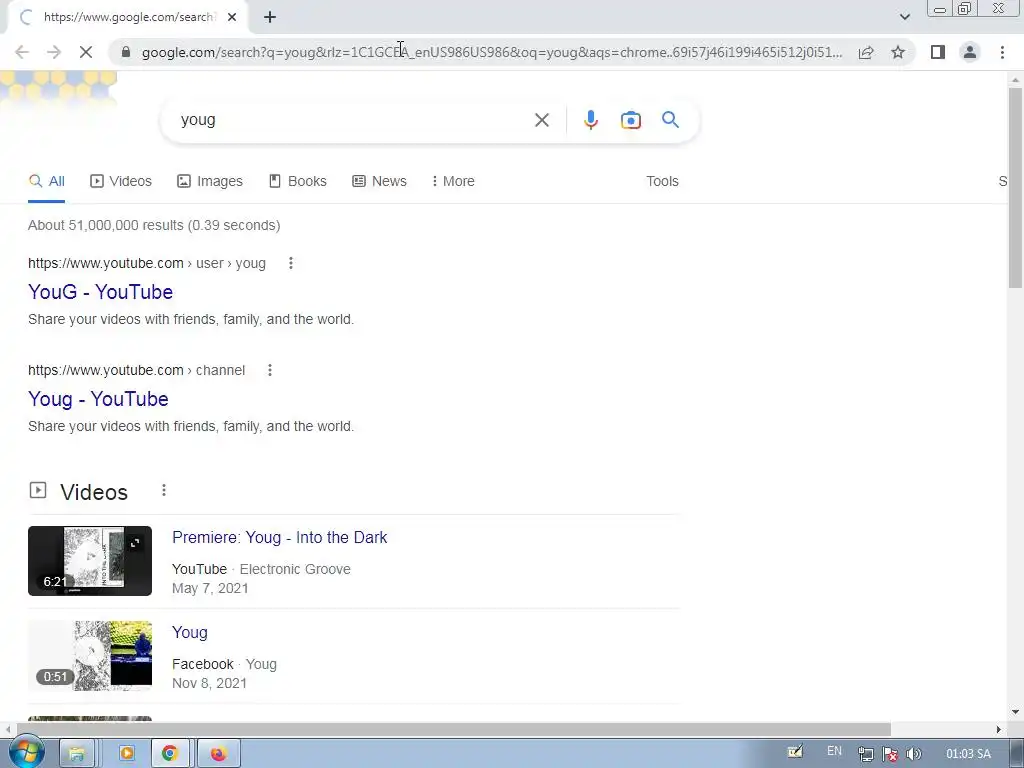This screenshot has width=1024, height=768.
Task: Click the address bar URL
Action: pyautogui.click(x=492, y=52)
